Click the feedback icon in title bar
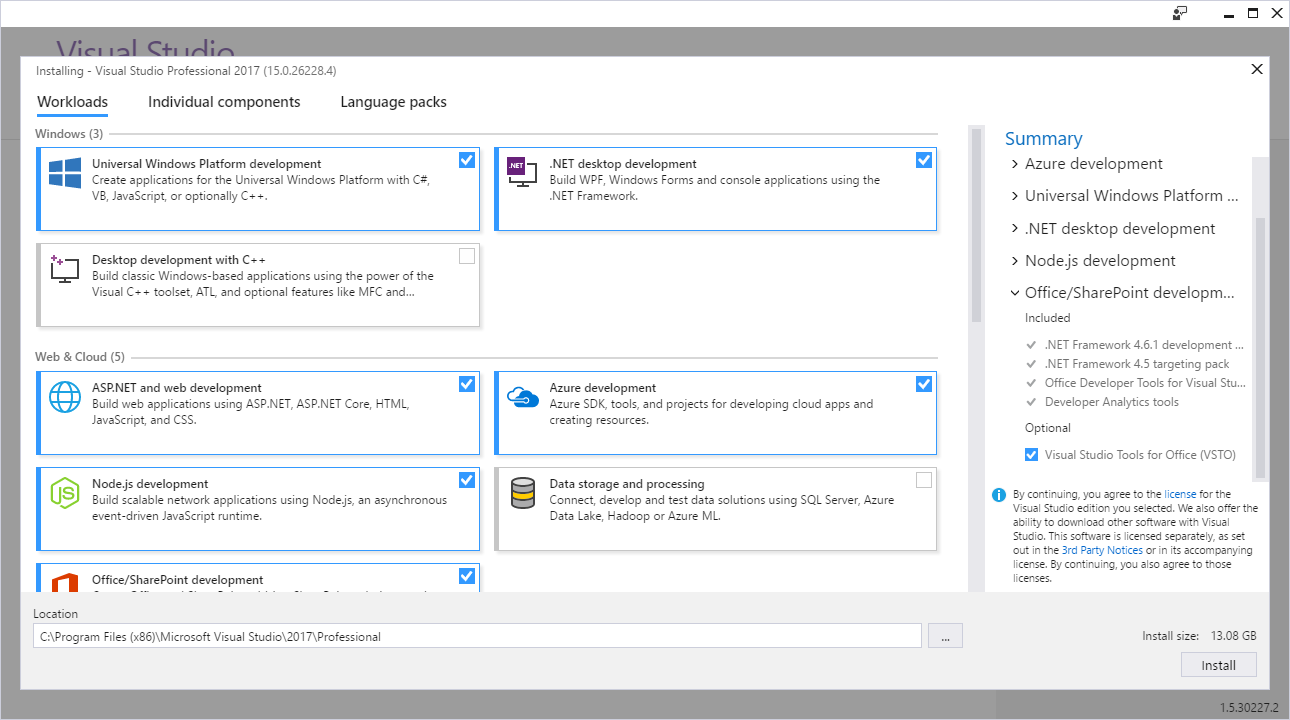This screenshot has height=720, width=1290. pos(1180,13)
